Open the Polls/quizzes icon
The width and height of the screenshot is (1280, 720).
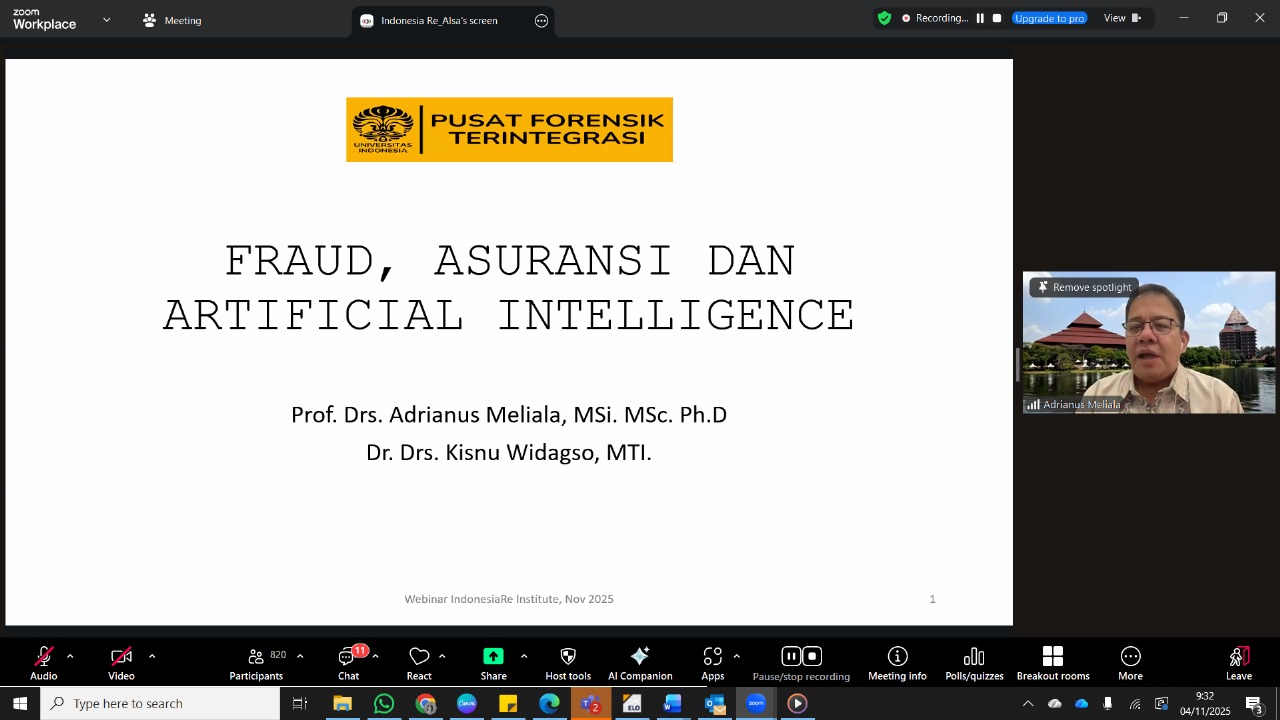pos(974,662)
